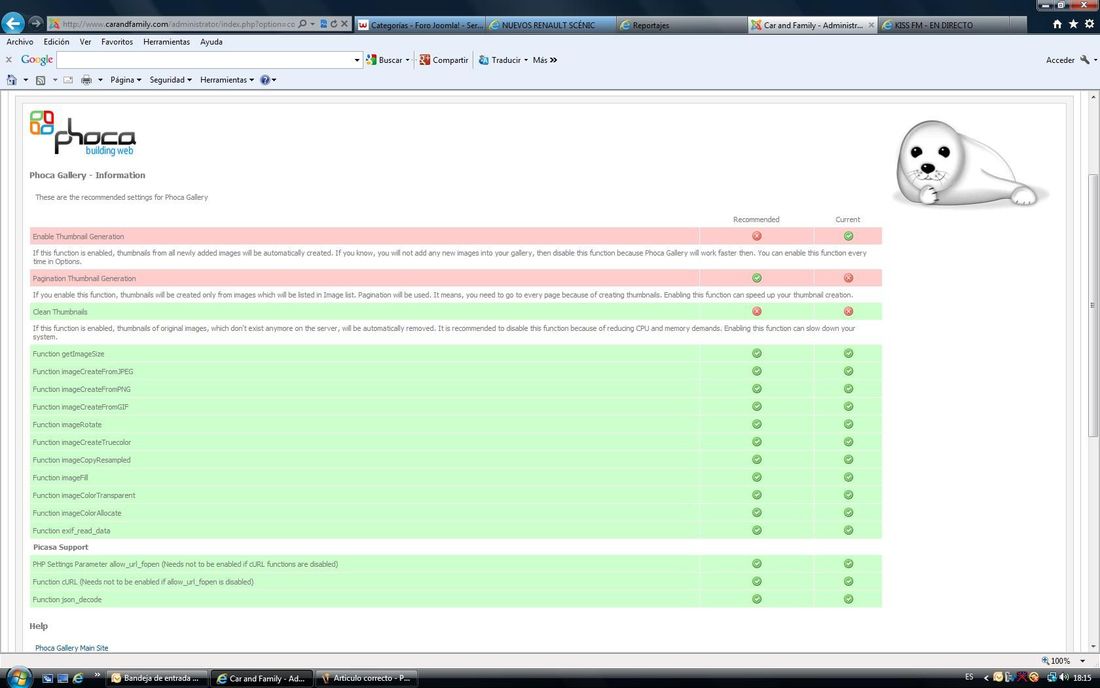This screenshot has width=1100, height=688.
Task: Click the Home page icon in command bar
Action: (11, 80)
